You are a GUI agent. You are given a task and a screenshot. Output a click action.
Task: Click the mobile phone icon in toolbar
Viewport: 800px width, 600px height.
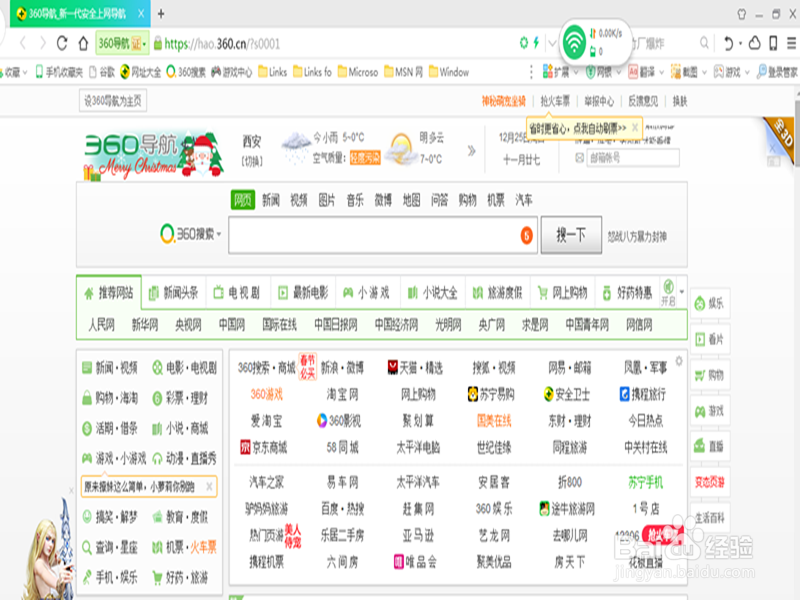(x=773, y=43)
